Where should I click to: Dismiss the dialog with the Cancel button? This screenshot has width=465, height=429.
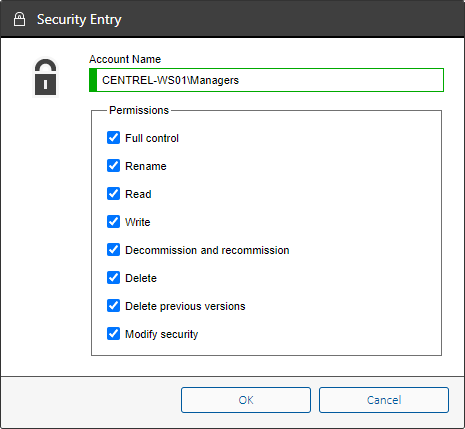click(x=384, y=400)
